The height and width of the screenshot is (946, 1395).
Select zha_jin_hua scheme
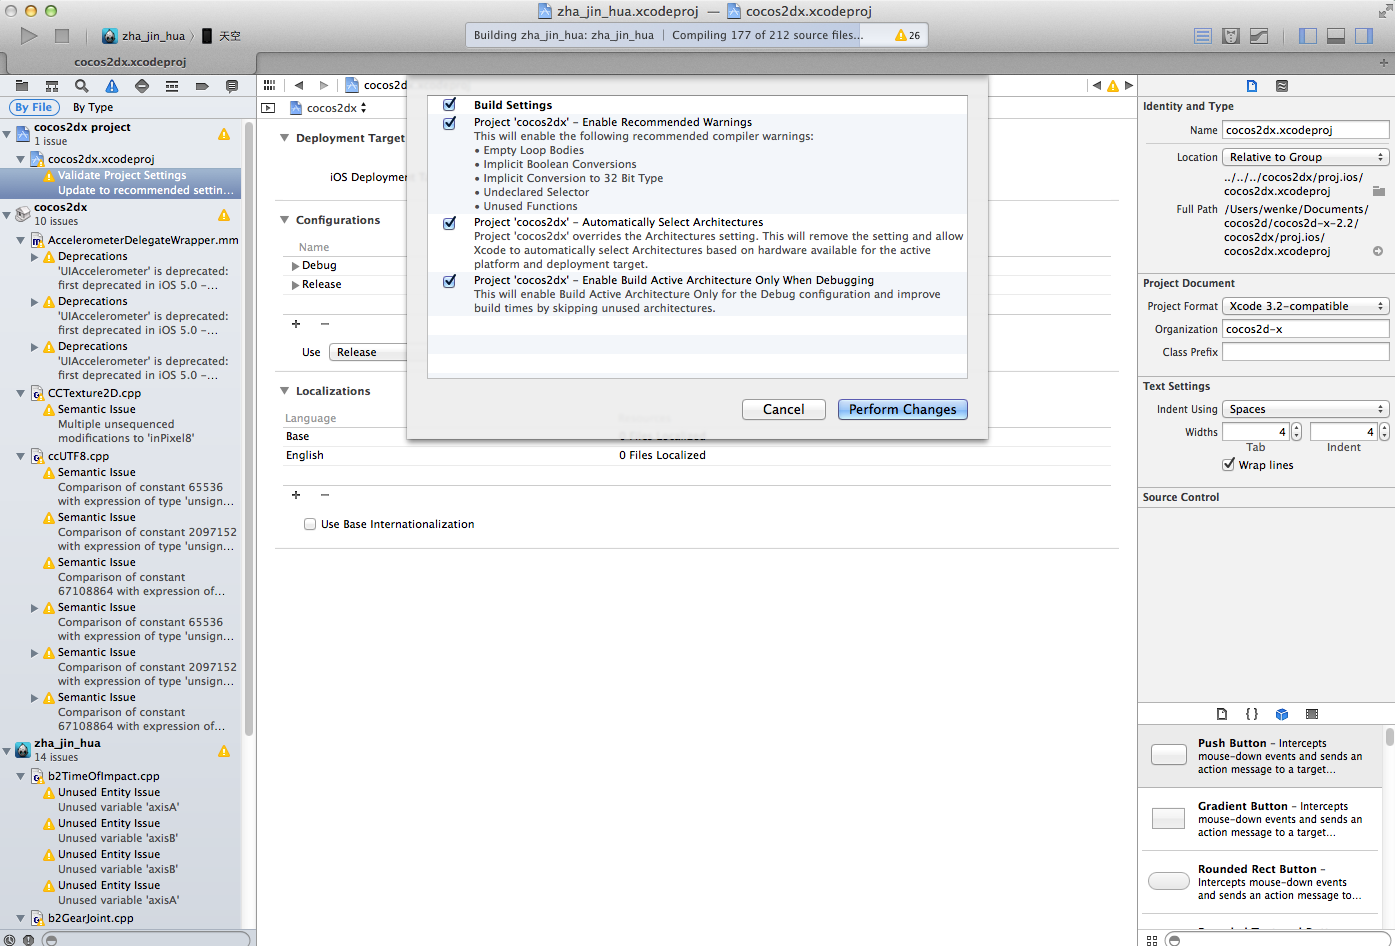point(144,36)
